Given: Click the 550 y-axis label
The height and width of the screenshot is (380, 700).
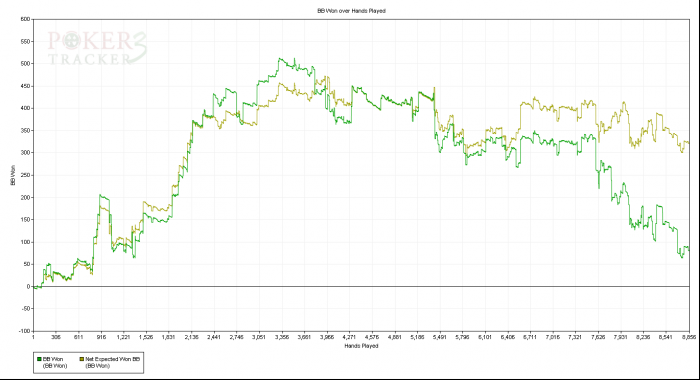Looking at the screenshot, I should click(25, 42).
